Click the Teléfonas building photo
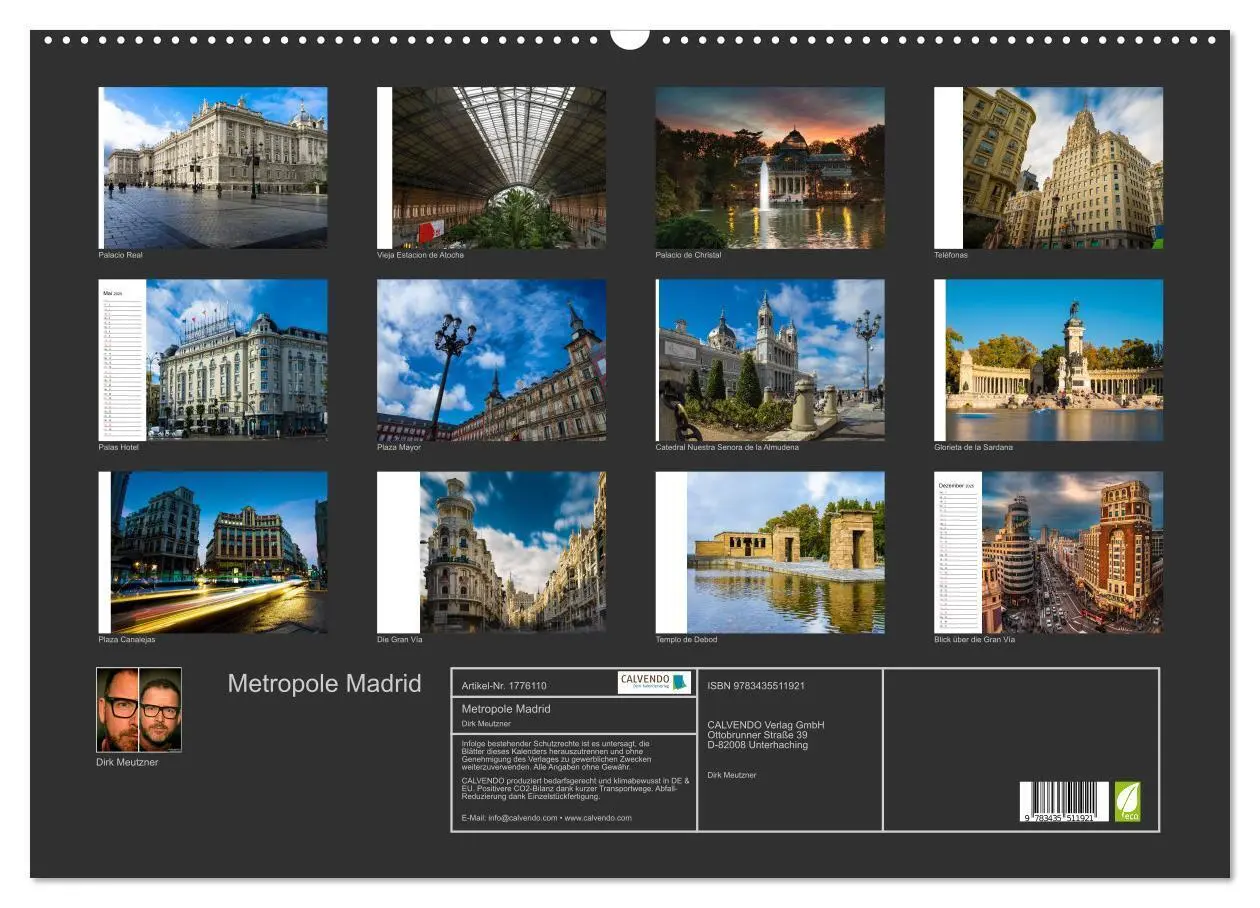 pos(1049,168)
